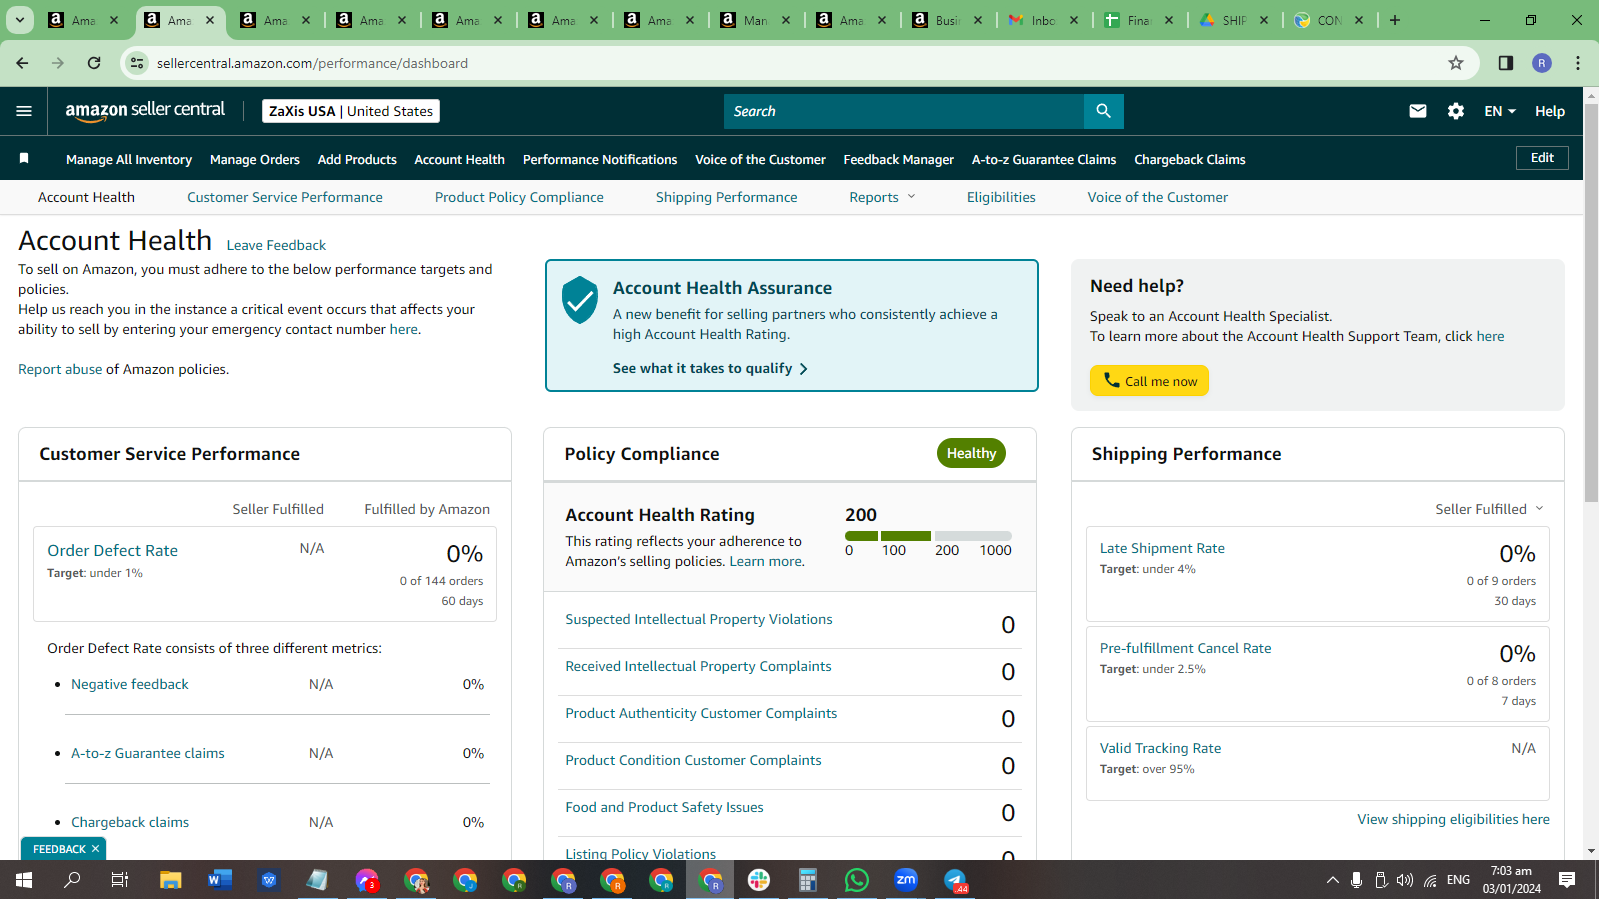
Task: Select Manage All Inventory in nav bar
Action: tap(129, 159)
